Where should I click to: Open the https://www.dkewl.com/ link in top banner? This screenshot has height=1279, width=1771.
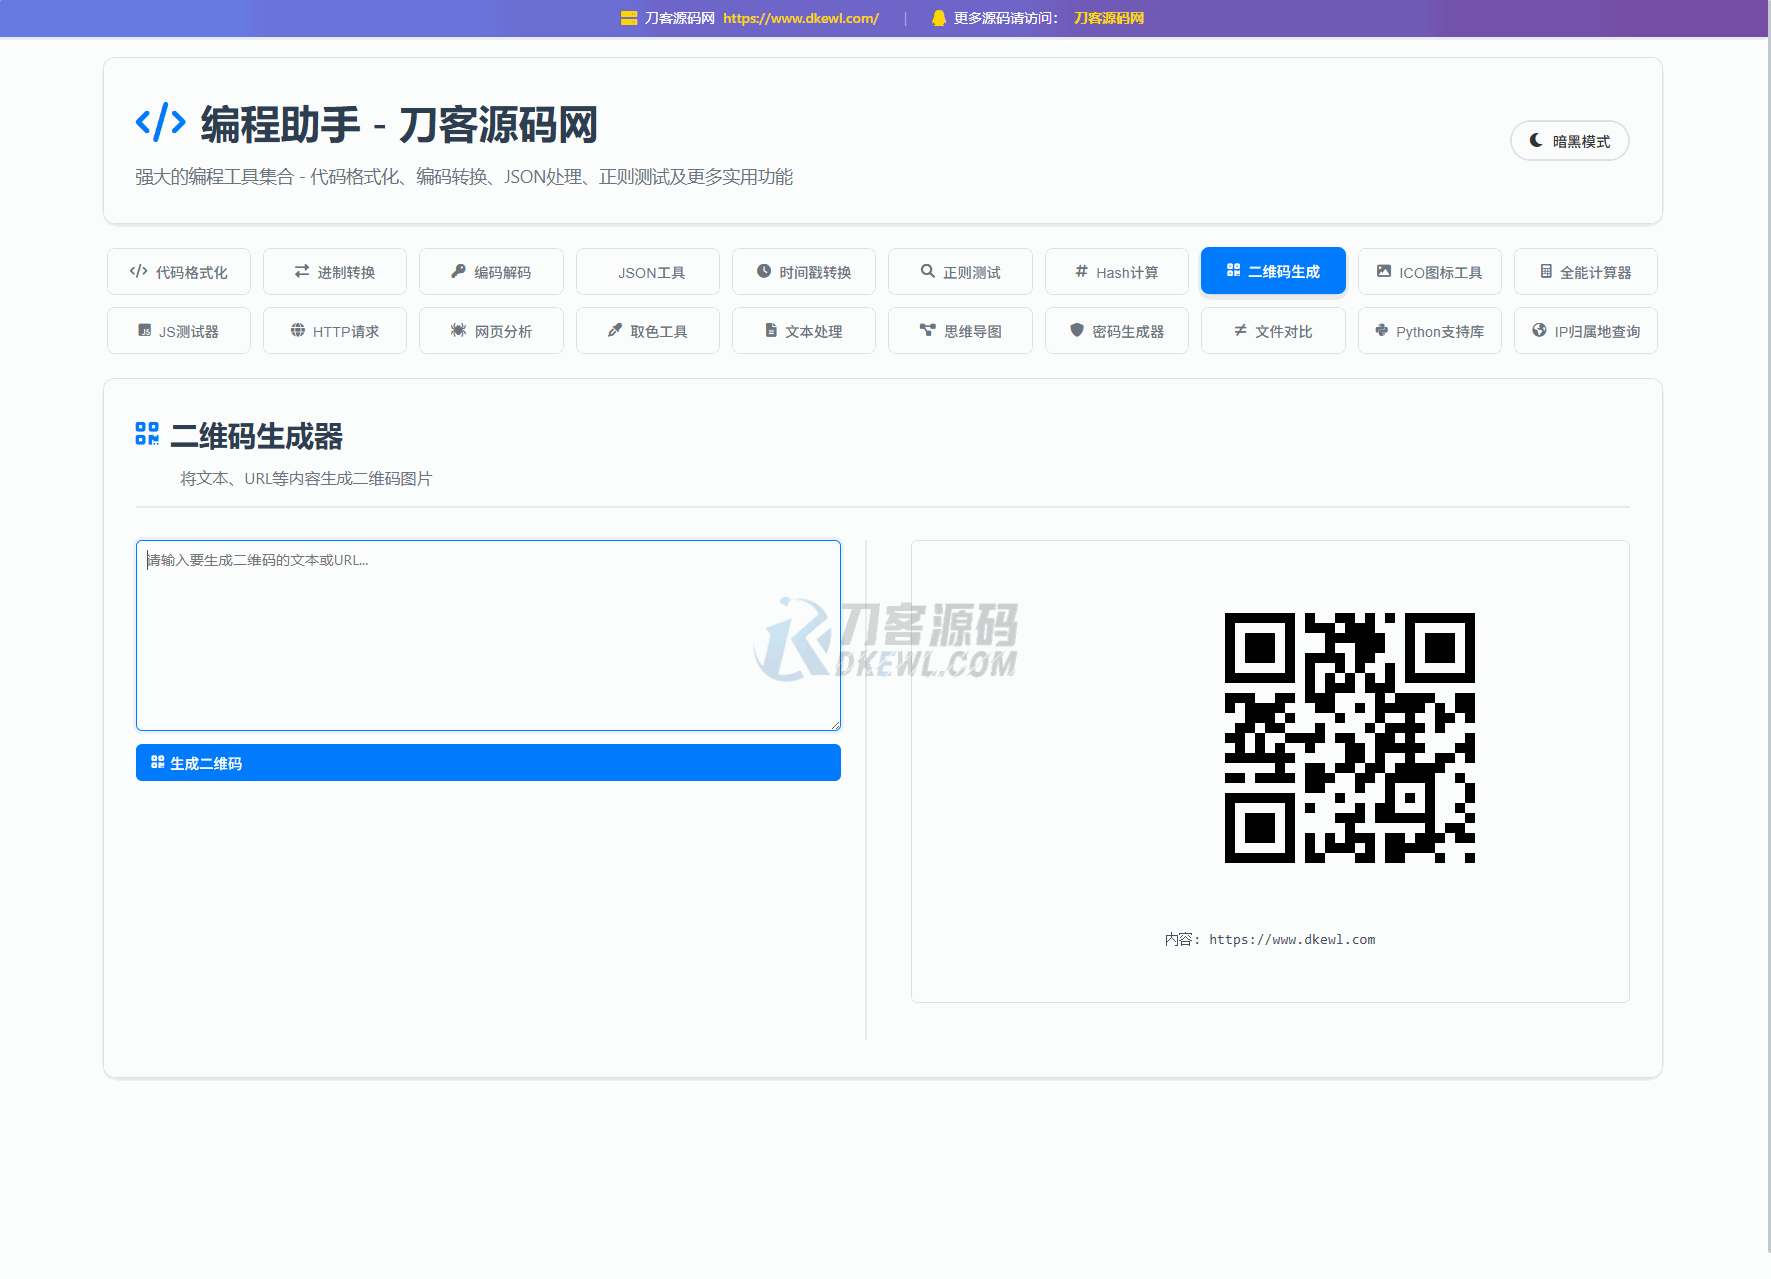[800, 18]
